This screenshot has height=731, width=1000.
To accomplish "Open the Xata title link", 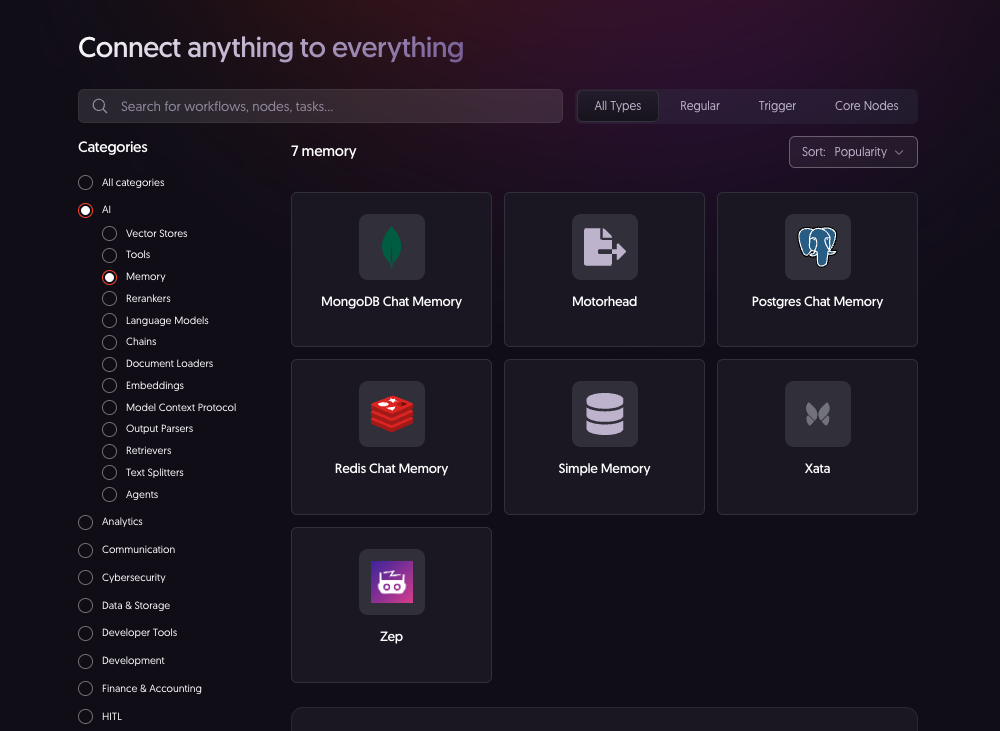I will coord(818,469).
